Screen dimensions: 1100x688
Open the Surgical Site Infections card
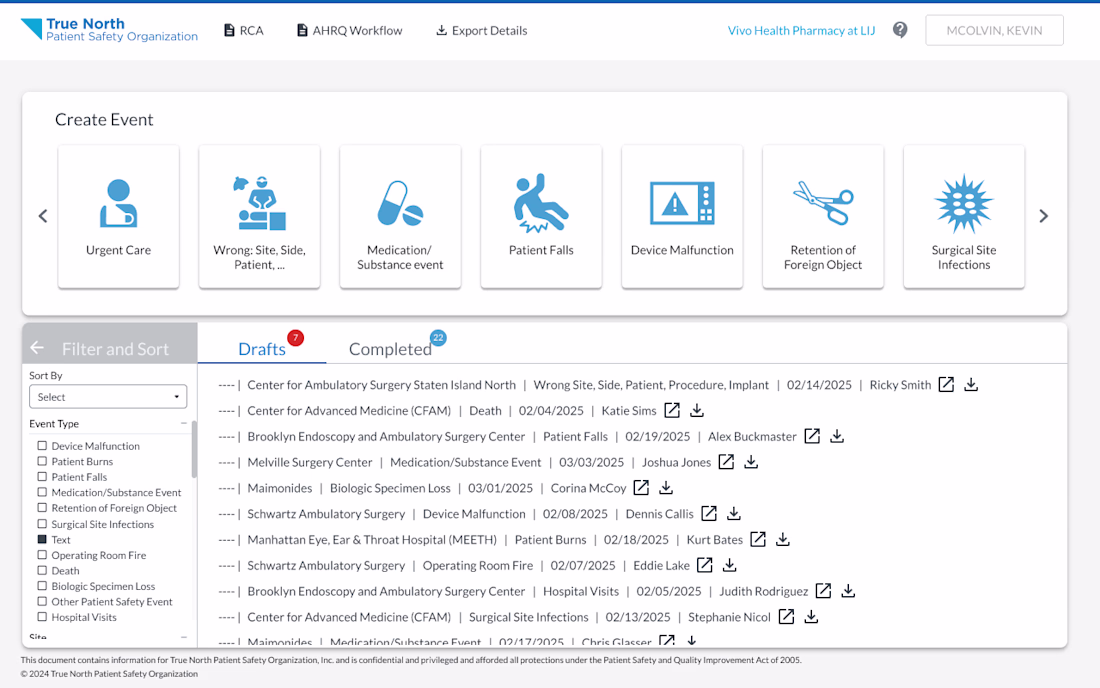(x=964, y=216)
